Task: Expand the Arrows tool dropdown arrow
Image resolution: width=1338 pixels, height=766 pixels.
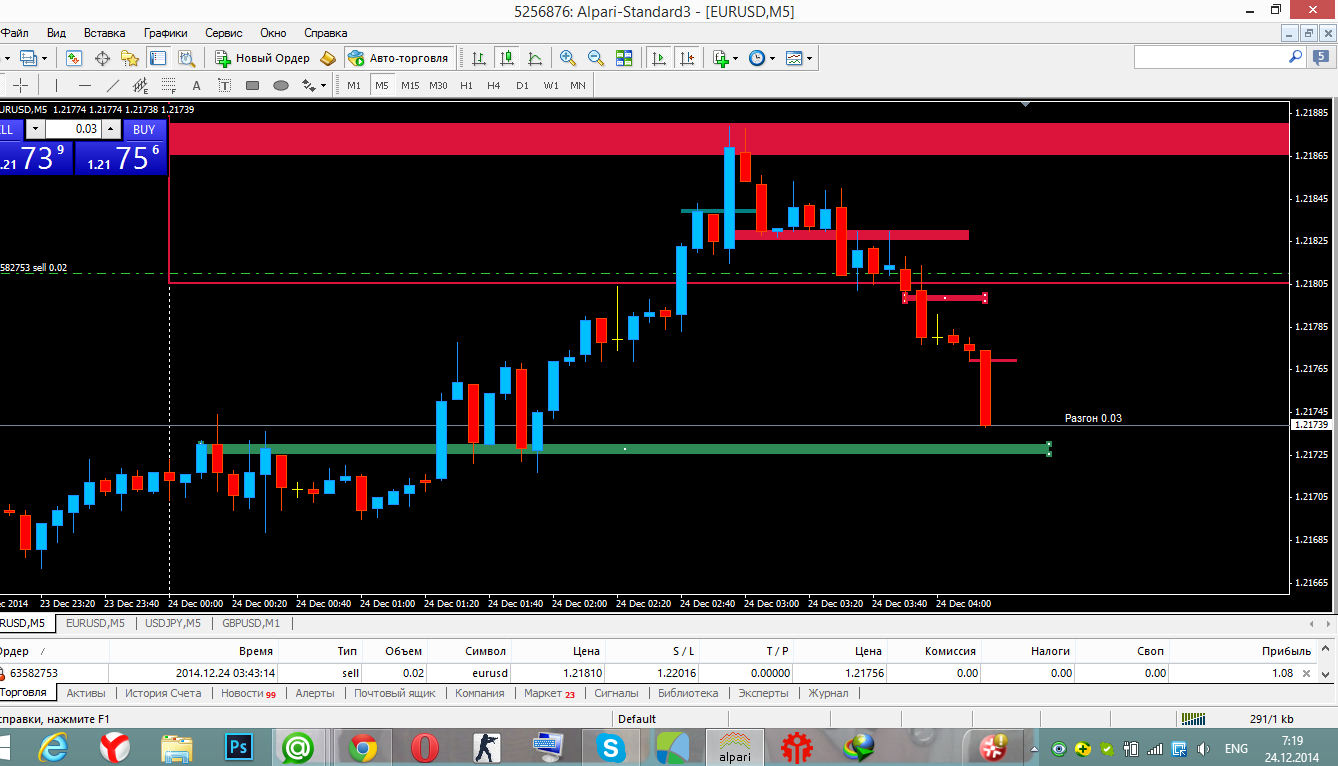Action: [x=324, y=85]
